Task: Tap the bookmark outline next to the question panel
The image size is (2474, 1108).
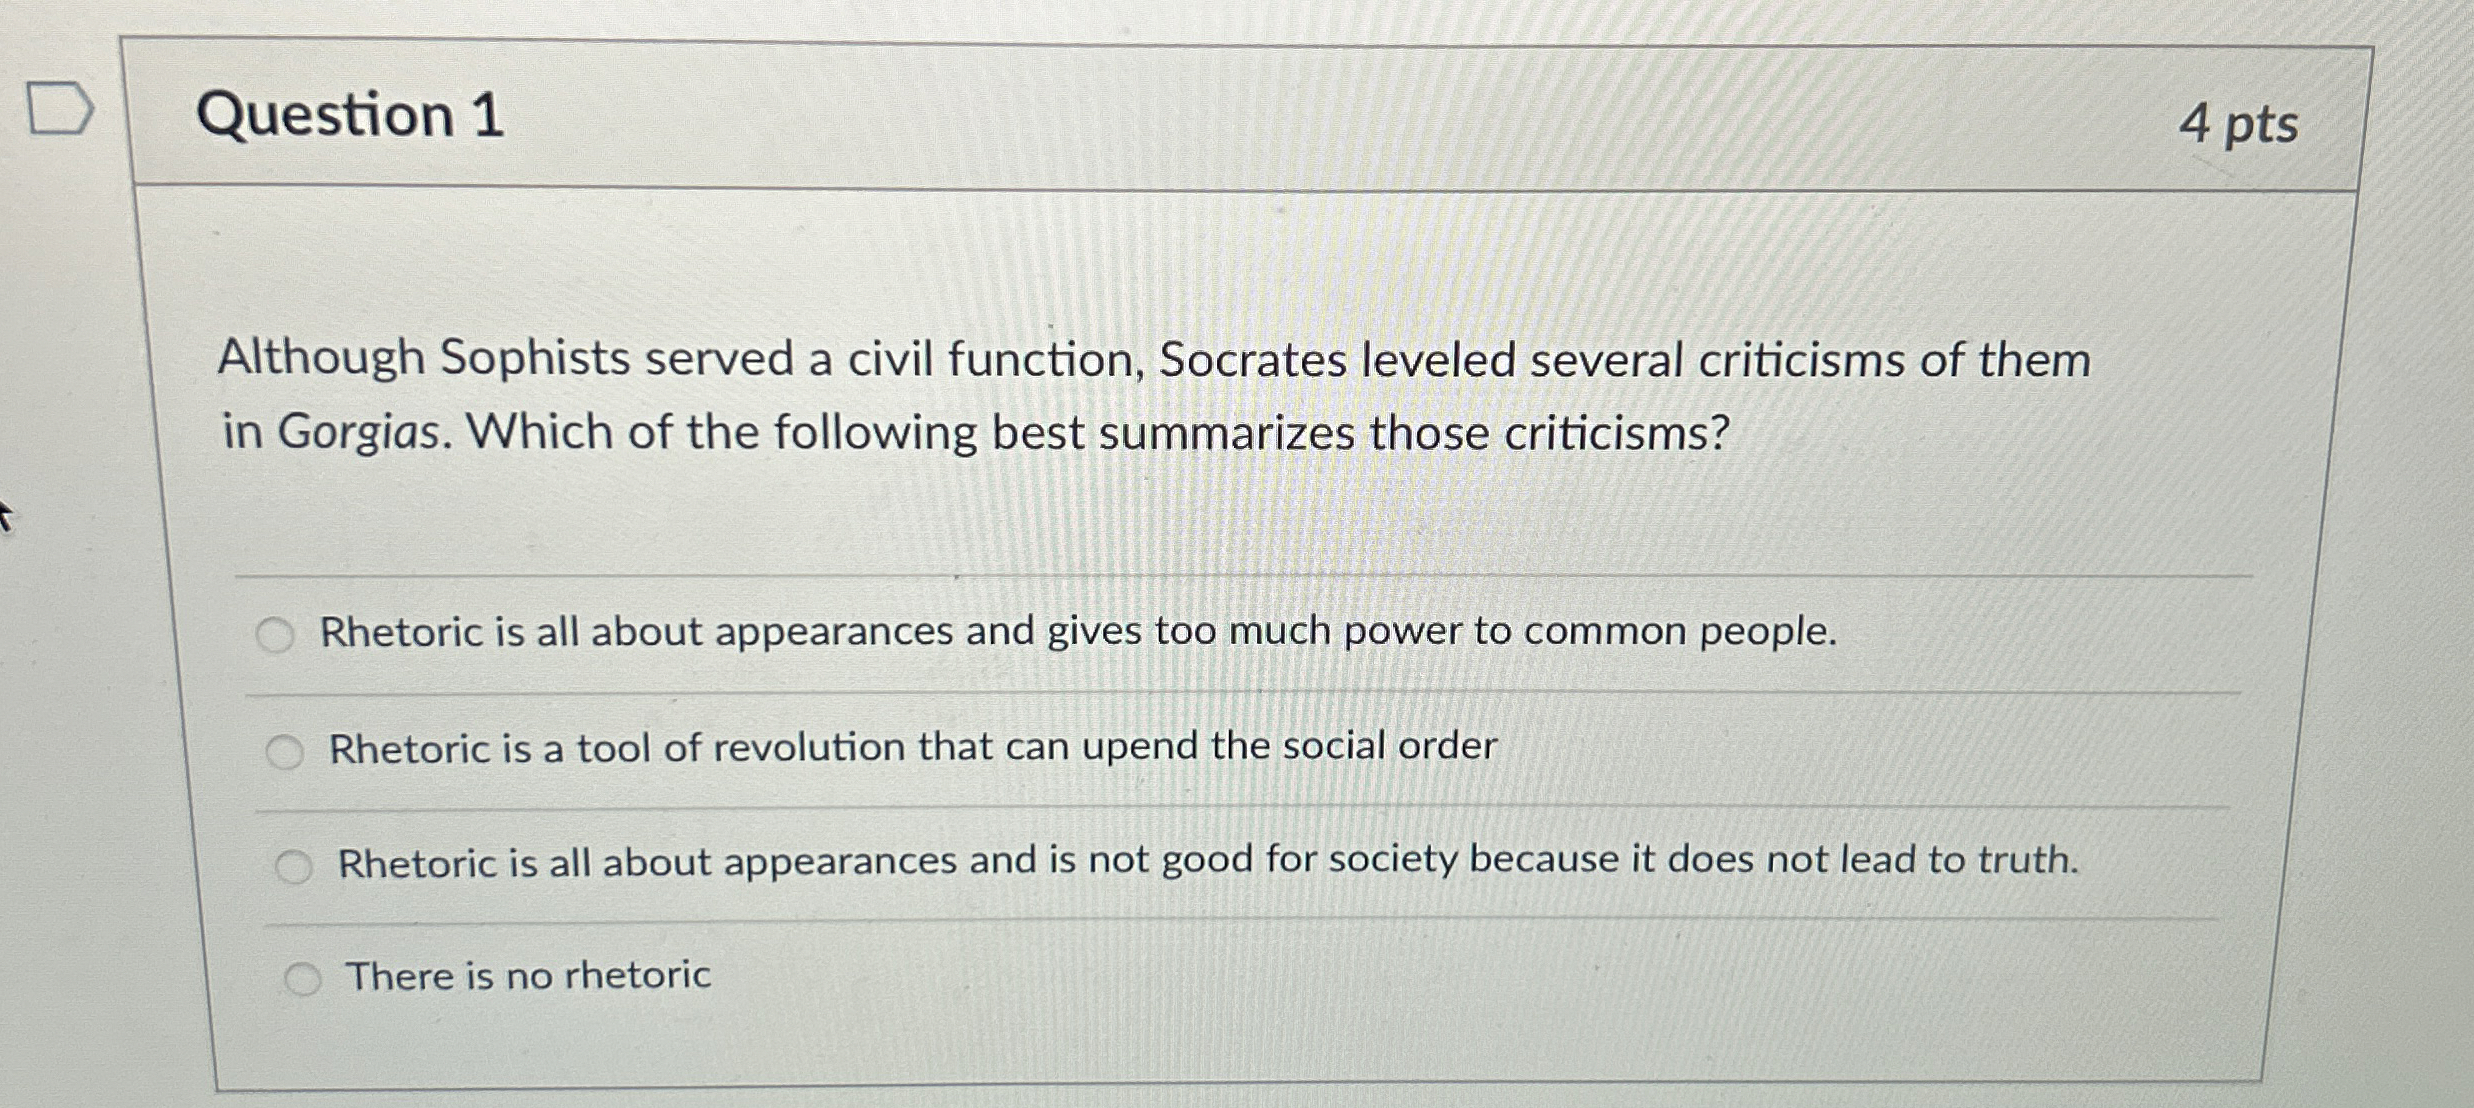Action: 60,110
